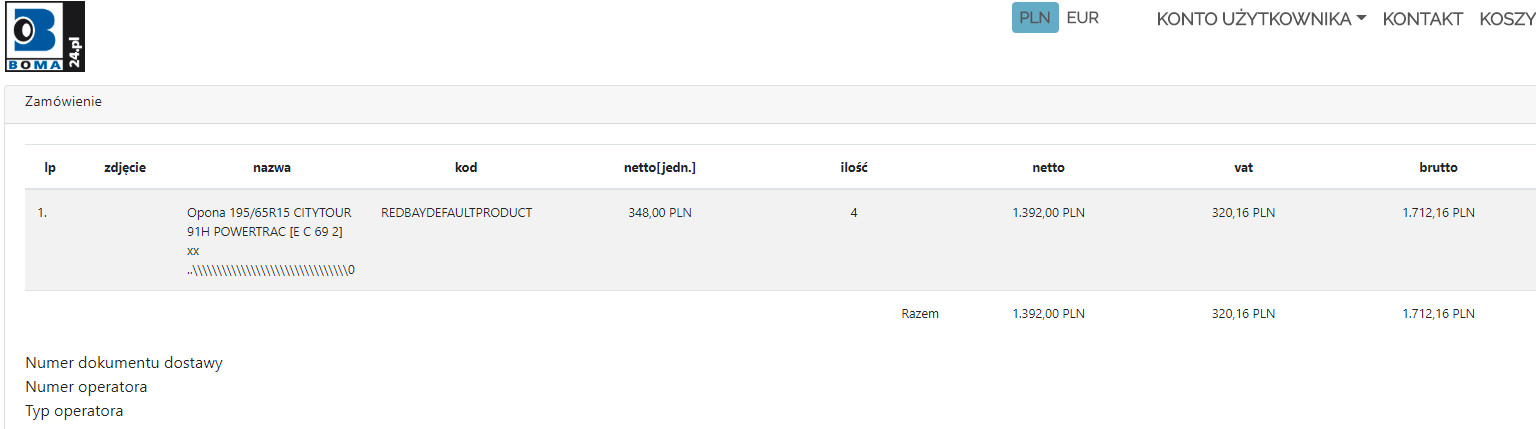Click 'Numer dokumentu dostawy' label
Screen dimensions: 1536x429
click(124, 363)
